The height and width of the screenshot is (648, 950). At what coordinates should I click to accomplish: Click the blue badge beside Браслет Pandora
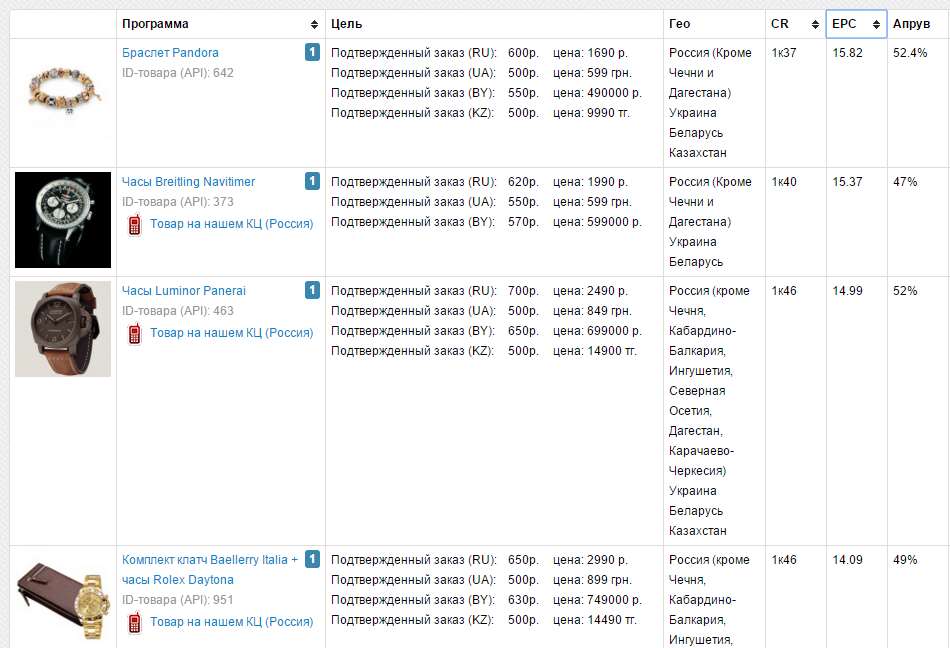coord(312,52)
